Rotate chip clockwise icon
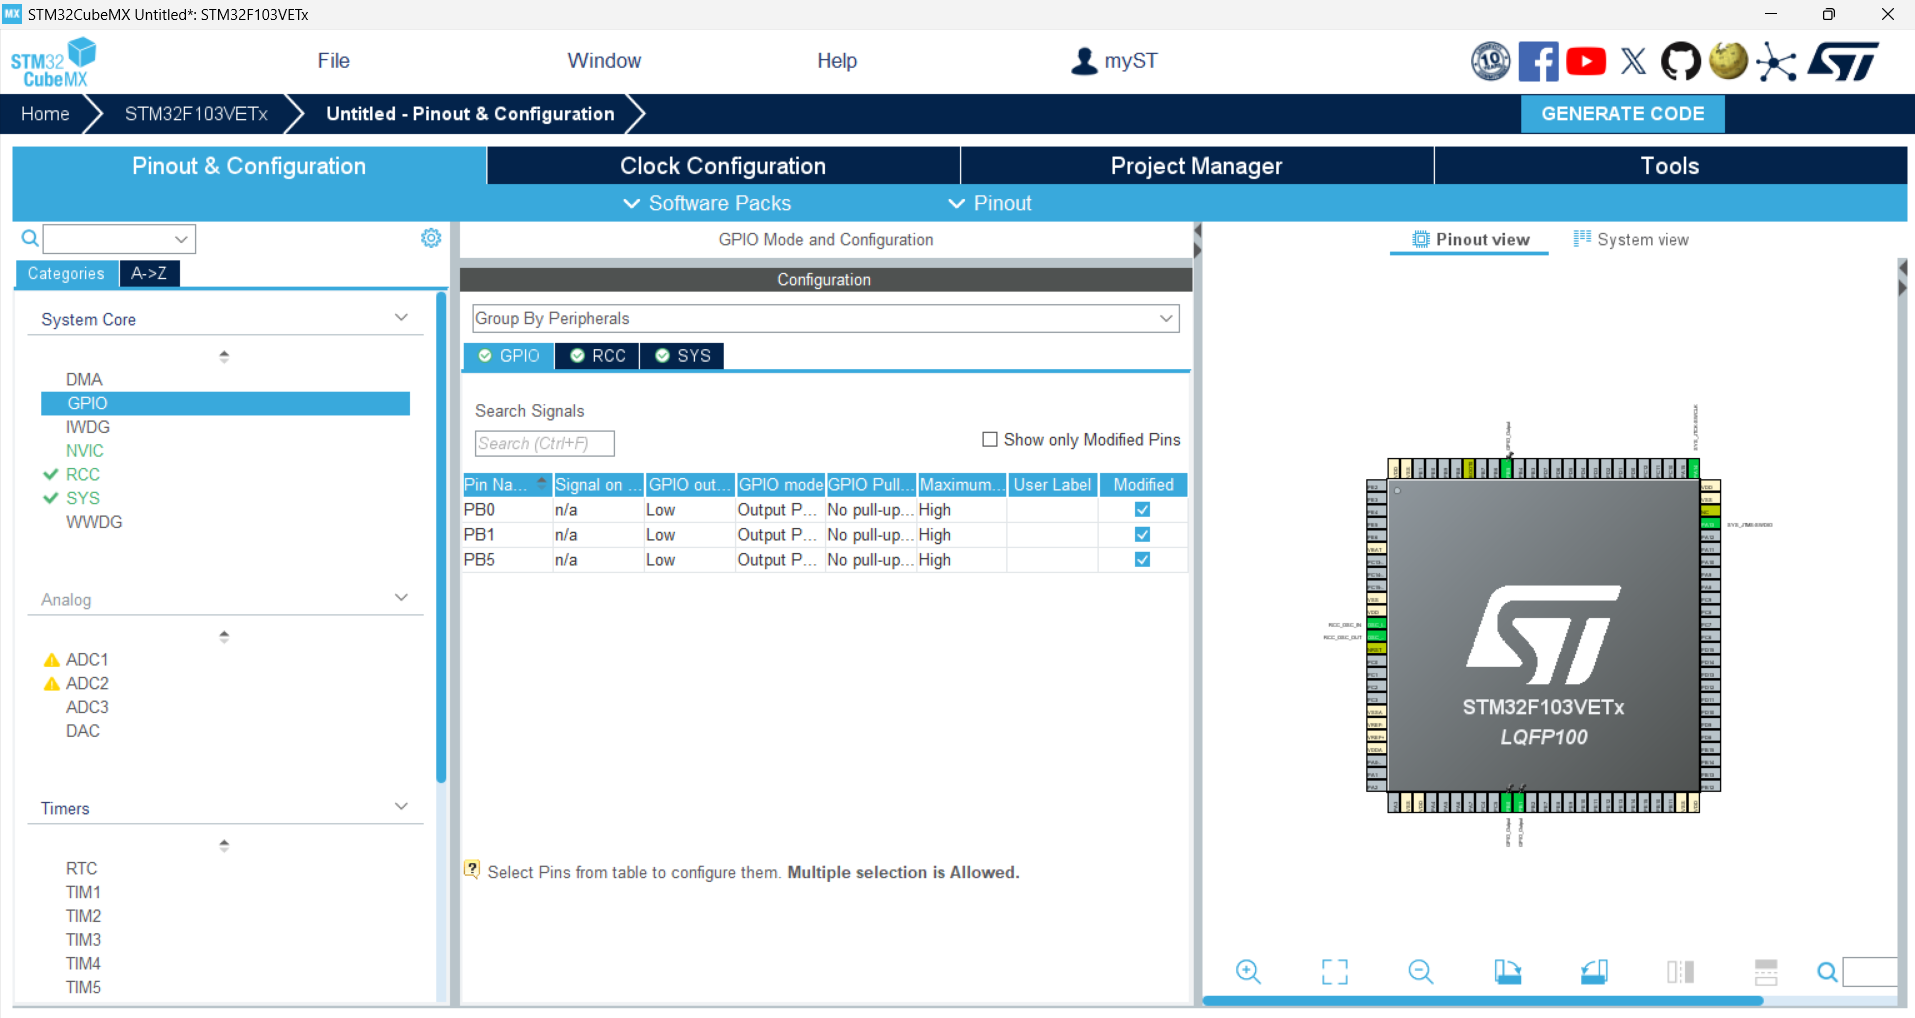Screen dimensions: 1915x1018 1507,971
